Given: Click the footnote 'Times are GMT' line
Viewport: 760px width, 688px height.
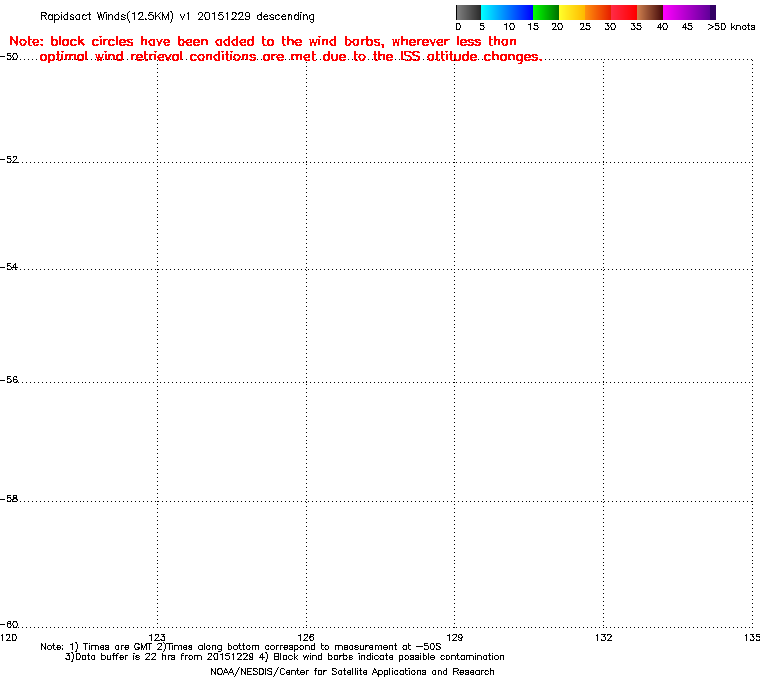Looking at the screenshot, I should coord(241,647).
